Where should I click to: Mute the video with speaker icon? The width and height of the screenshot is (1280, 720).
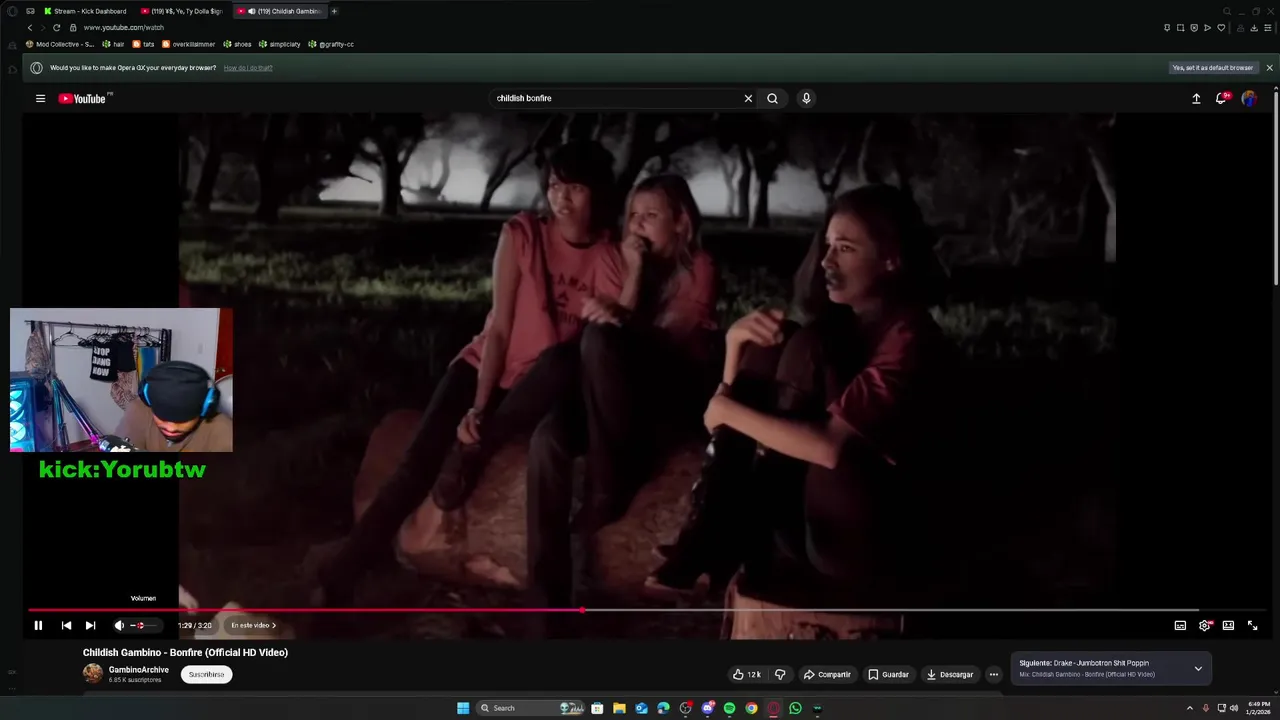click(119, 625)
